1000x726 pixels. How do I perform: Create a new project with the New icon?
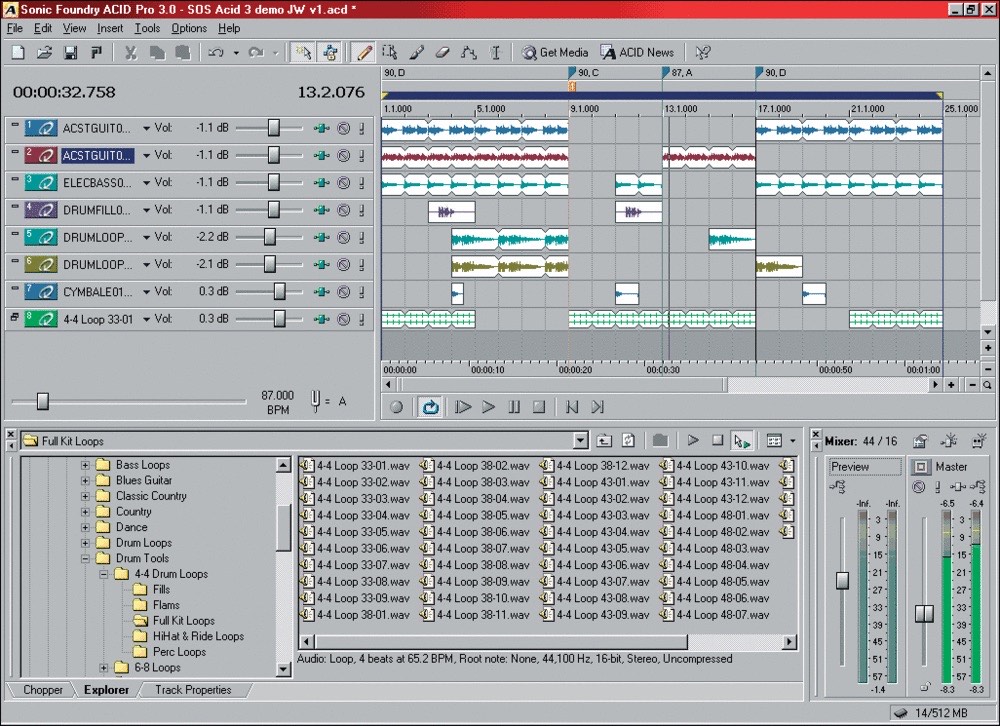click(x=18, y=52)
